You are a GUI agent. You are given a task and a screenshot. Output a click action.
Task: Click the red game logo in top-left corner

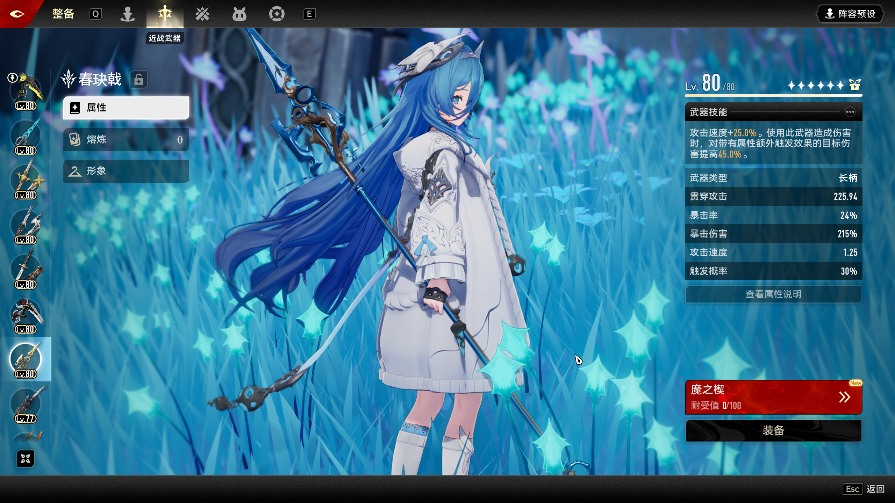point(18,13)
